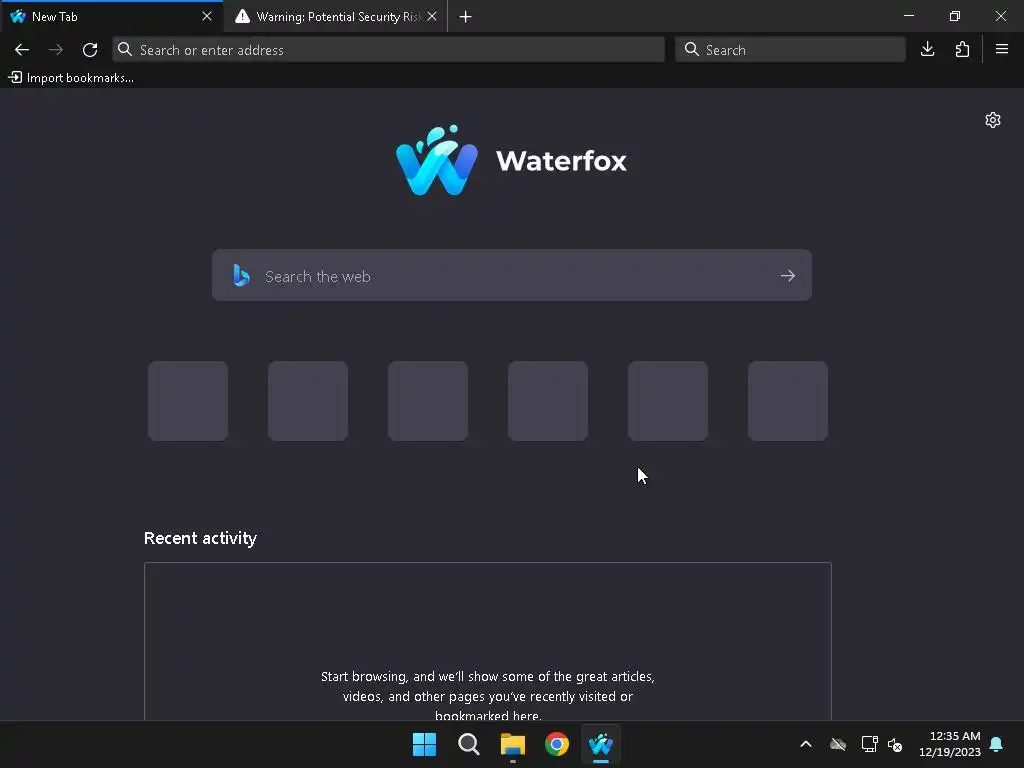Focus the Search or enter address bar
The width and height of the screenshot is (1024, 768).
389,50
